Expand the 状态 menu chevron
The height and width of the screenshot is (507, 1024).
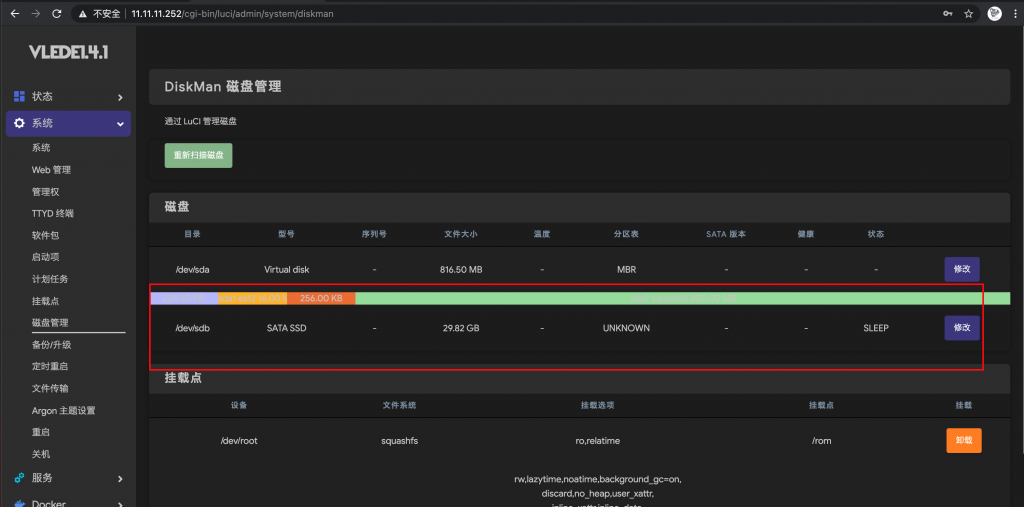point(120,97)
